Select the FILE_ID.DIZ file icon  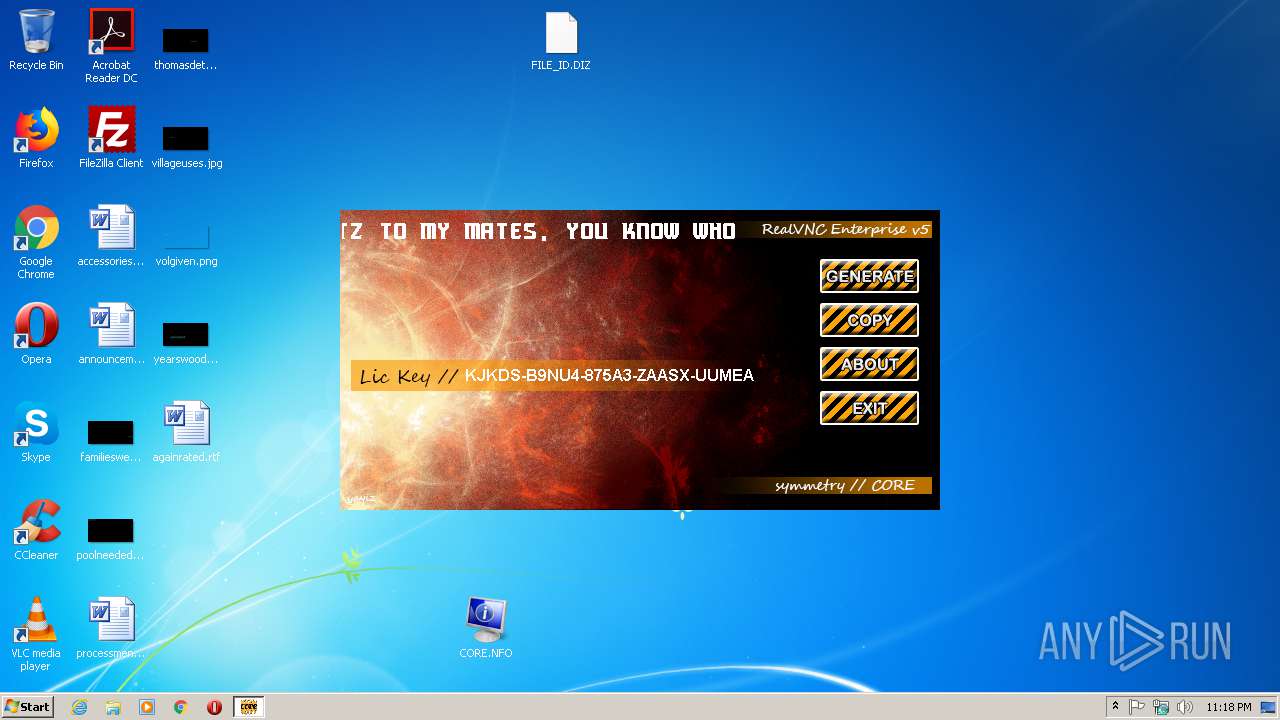(x=561, y=41)
